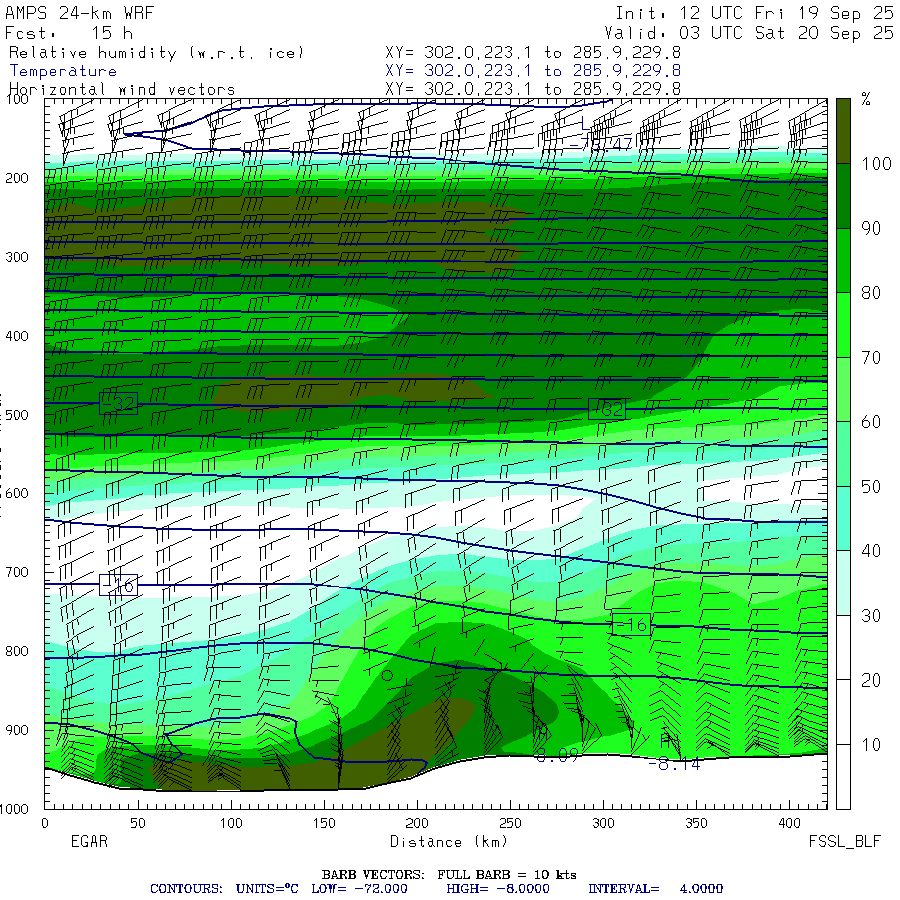Click the Init 12 UTC Fri 19 Sep 25 text
Image resolution: width=900 pixels, height=900 pixels.
click(x=754, y=13)
